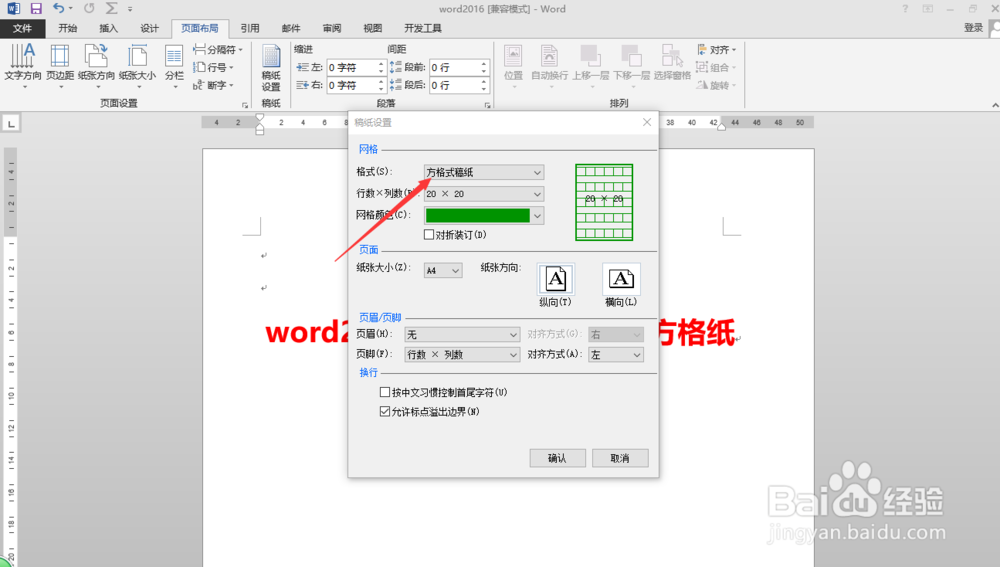Viewport: 1000px width, 567px height.
Task: Open the 行号 line numbers menu
Action: 214,67
